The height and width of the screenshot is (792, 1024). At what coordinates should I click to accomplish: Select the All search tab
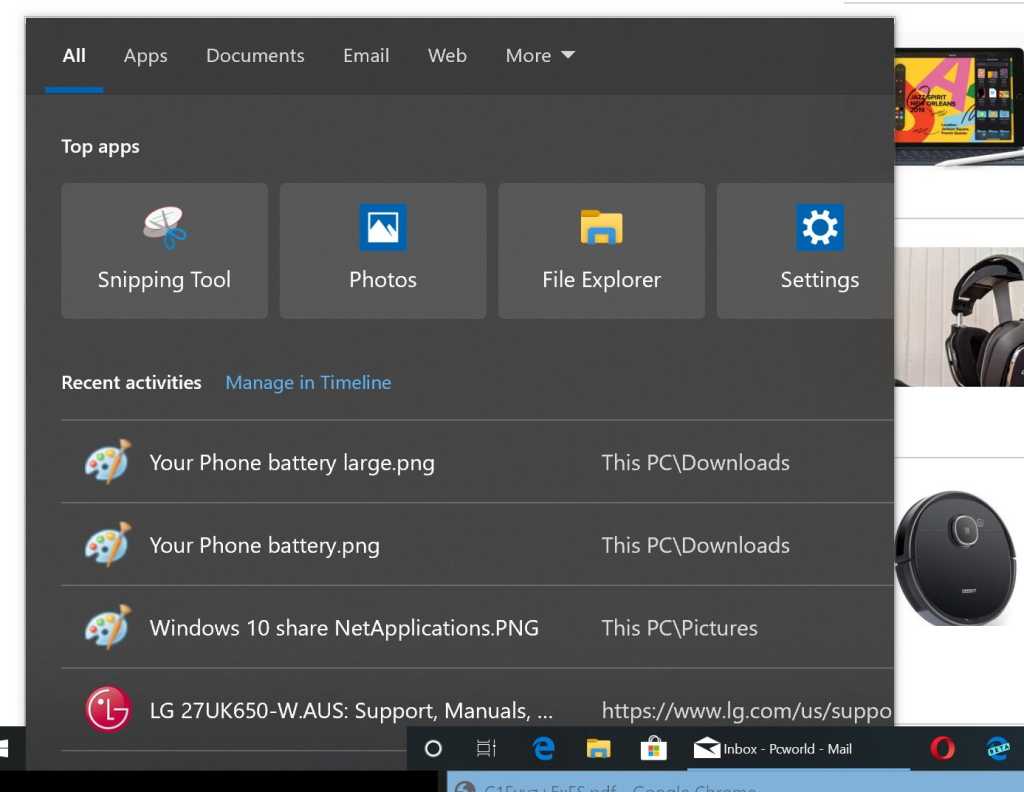[x=74, y=55]
